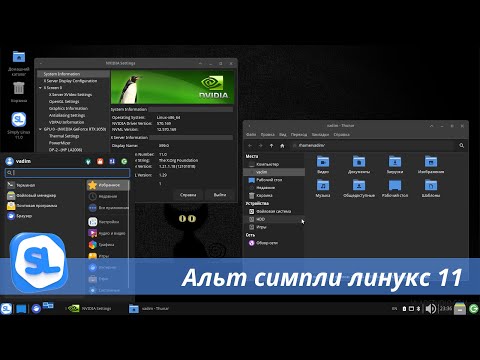
Task: Open the home folder desktop icon
Action: (19, 63)
